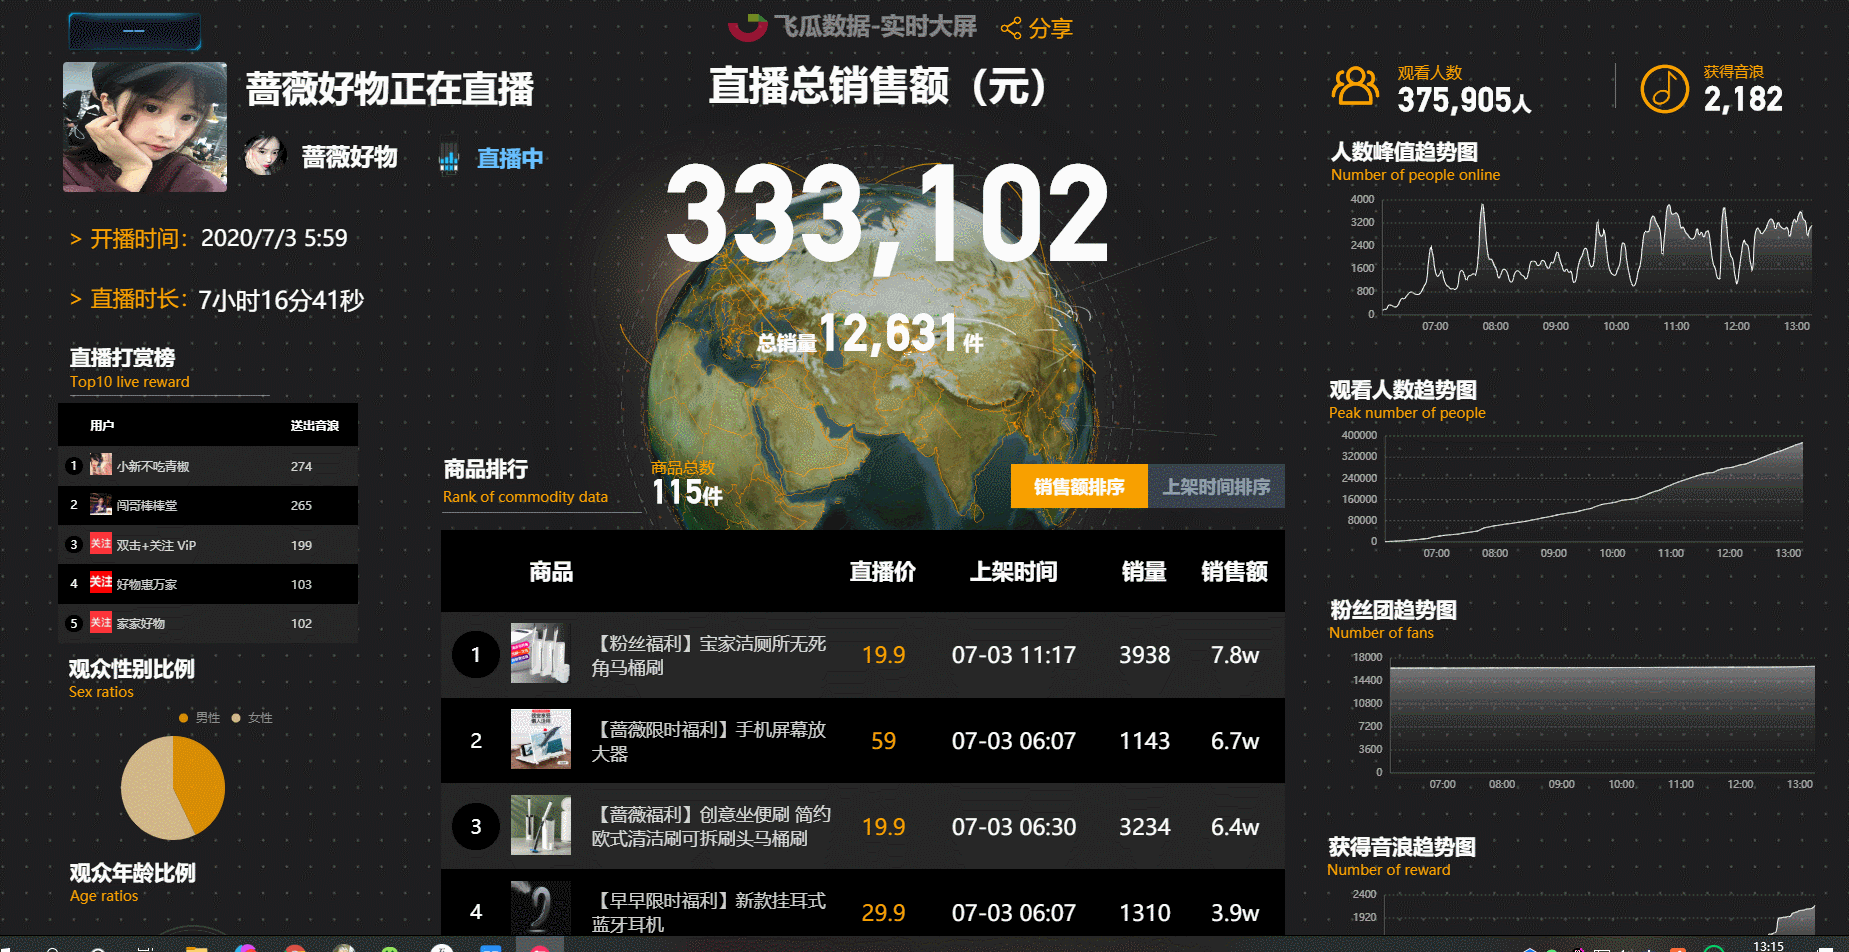Click the music note icon beside 获得音浪

pos(1663,88)
